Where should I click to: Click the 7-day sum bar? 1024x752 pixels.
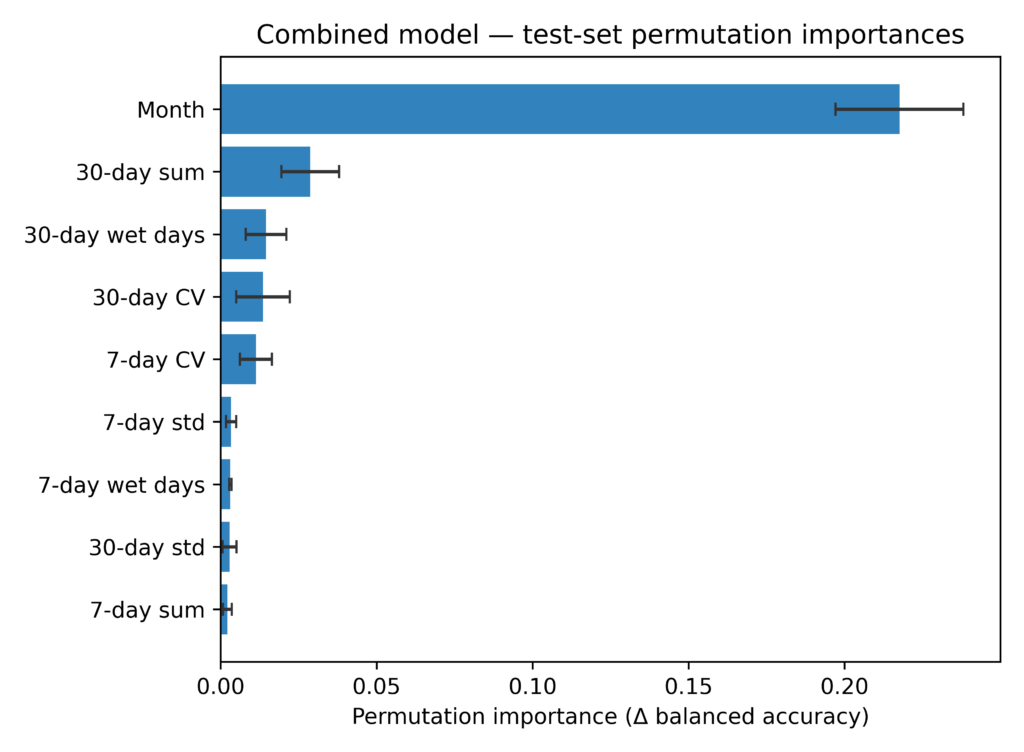click(x=225, y=609)
